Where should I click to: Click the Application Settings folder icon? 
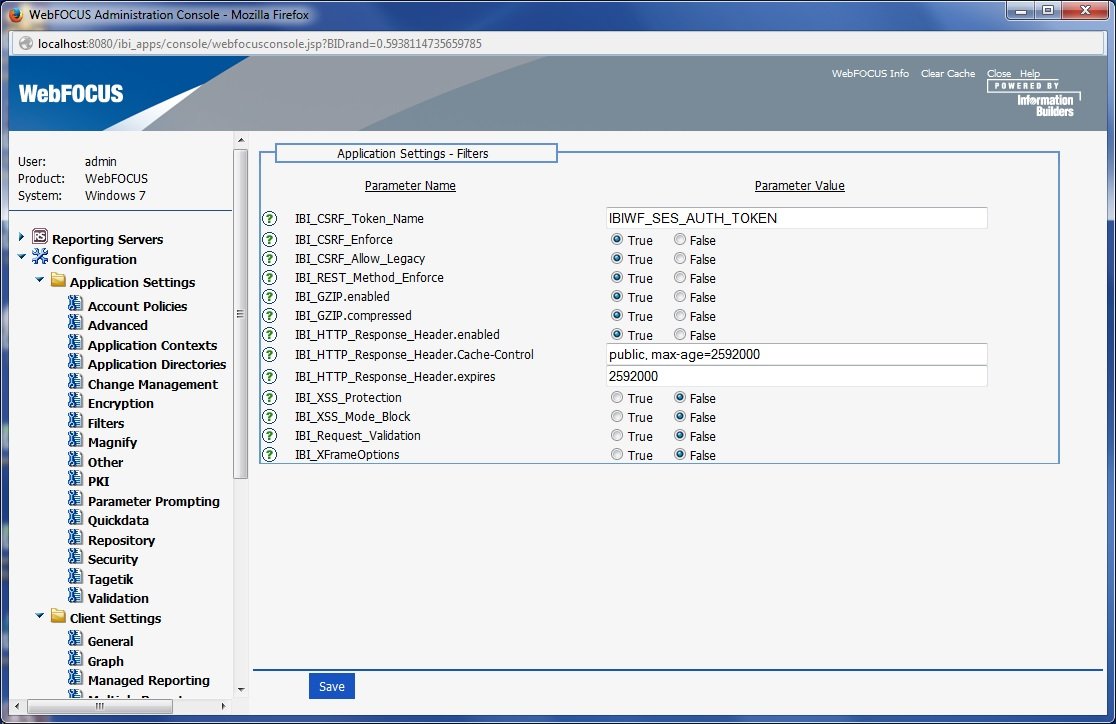[x=58, y=280]
